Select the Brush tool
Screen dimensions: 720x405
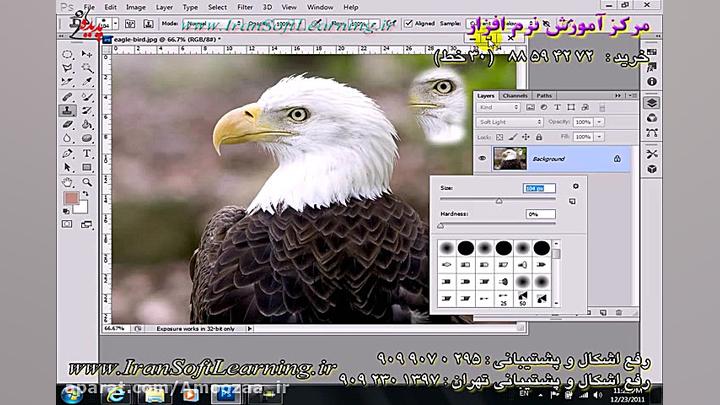pyautogui.click(x=86, y=96)
